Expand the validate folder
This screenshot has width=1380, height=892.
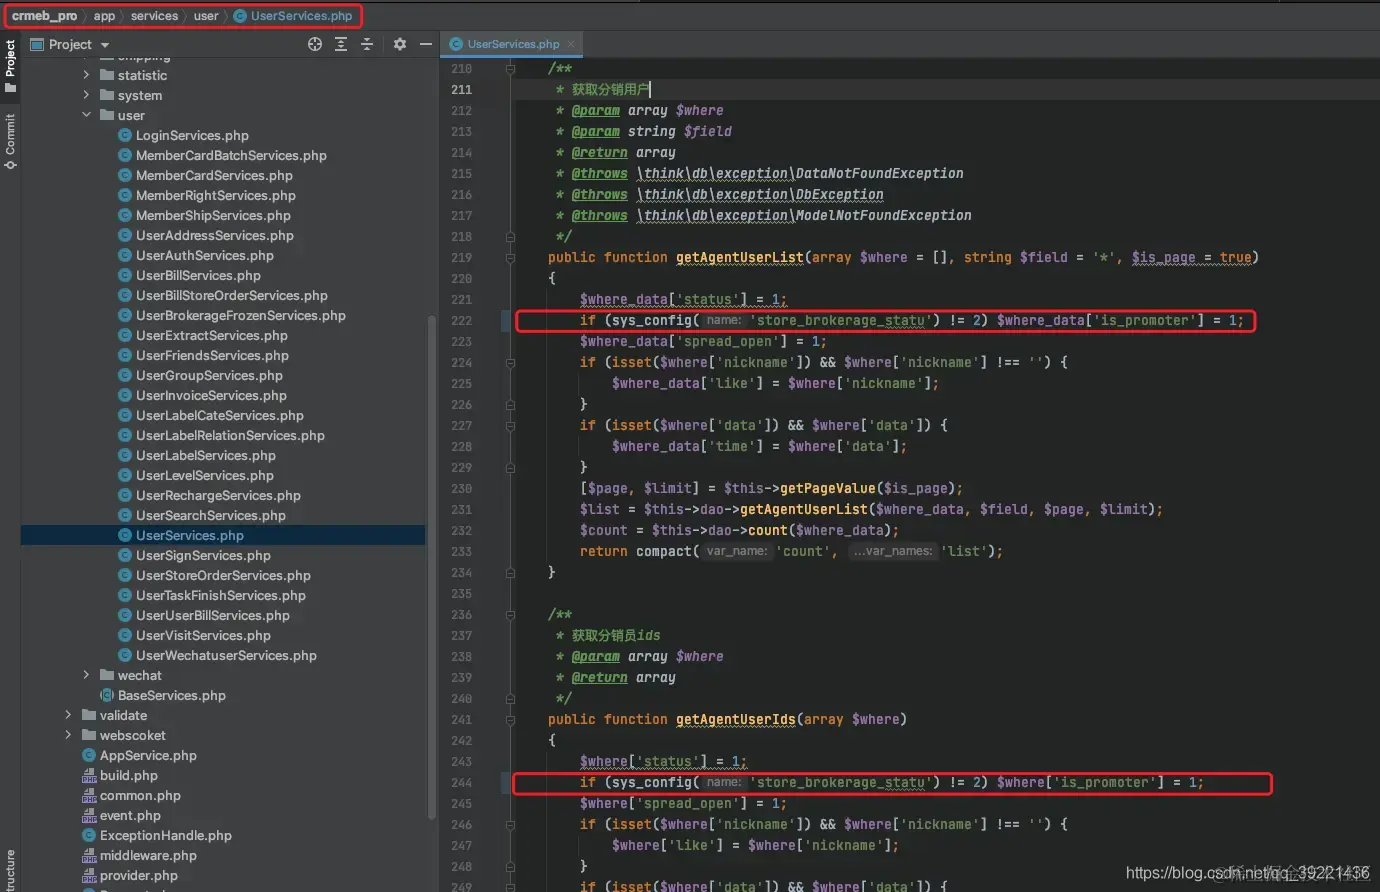(68, 715)
